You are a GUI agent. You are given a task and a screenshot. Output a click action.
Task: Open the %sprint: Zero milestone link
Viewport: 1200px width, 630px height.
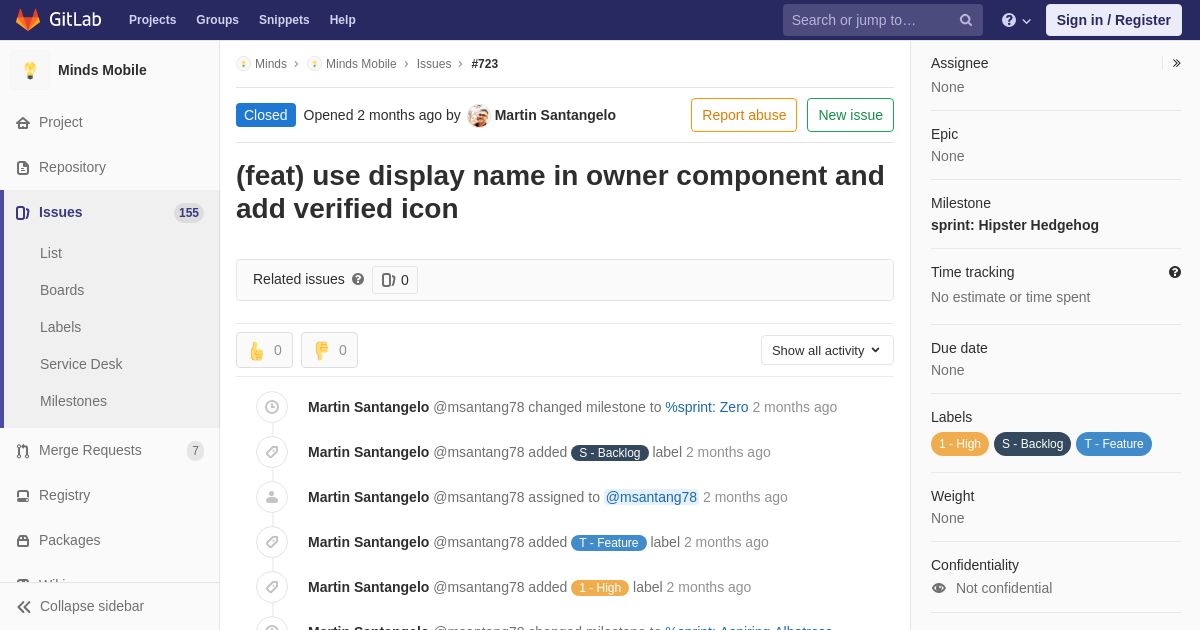coord(707,407)
